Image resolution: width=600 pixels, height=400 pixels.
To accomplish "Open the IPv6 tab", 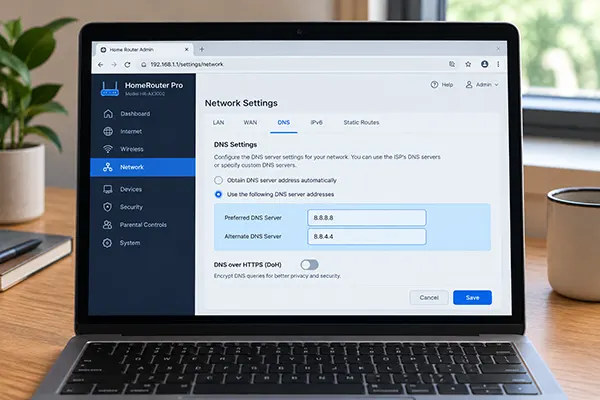I will click(x=316, y=122).
